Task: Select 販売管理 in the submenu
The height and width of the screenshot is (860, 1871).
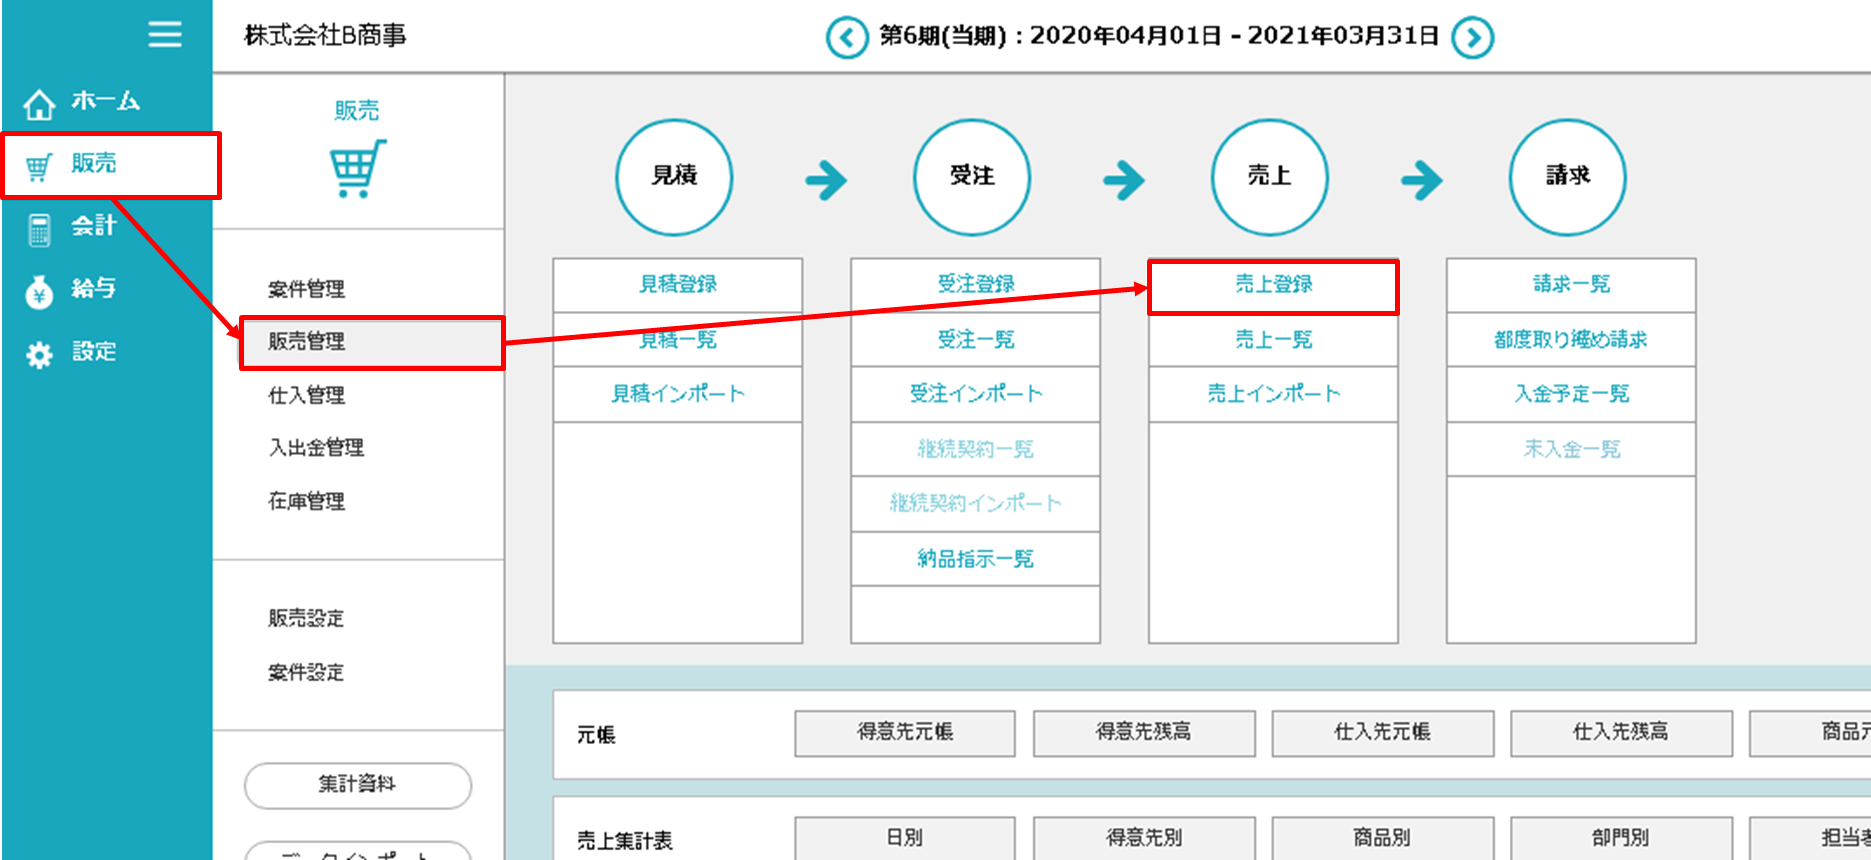Action: (307, 342)
